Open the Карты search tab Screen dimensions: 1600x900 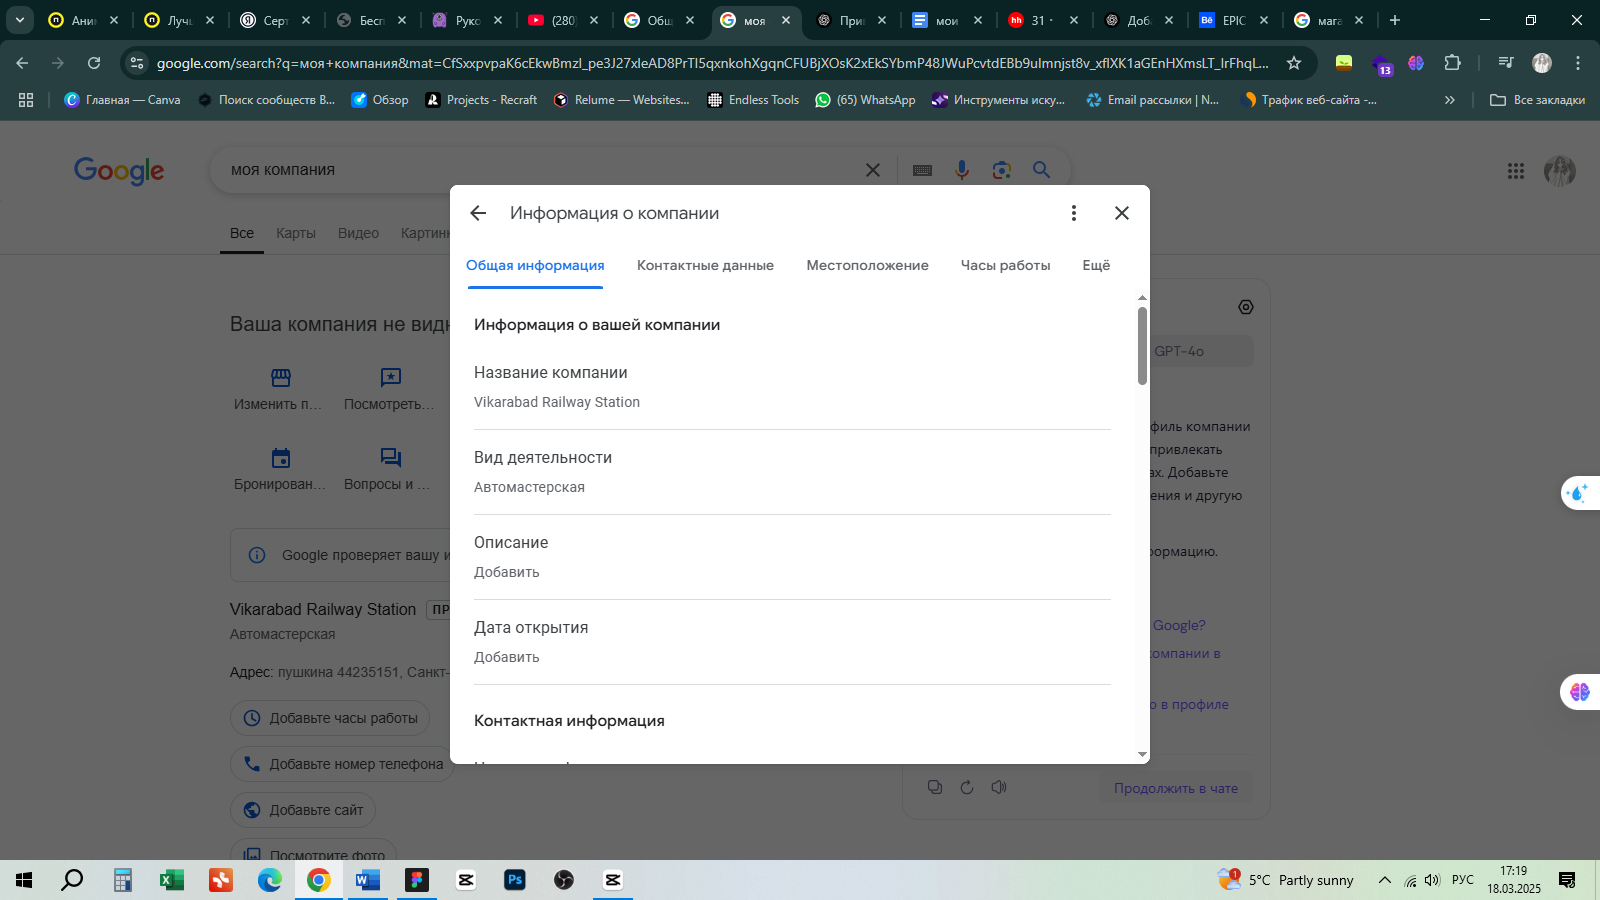point(296,233)
